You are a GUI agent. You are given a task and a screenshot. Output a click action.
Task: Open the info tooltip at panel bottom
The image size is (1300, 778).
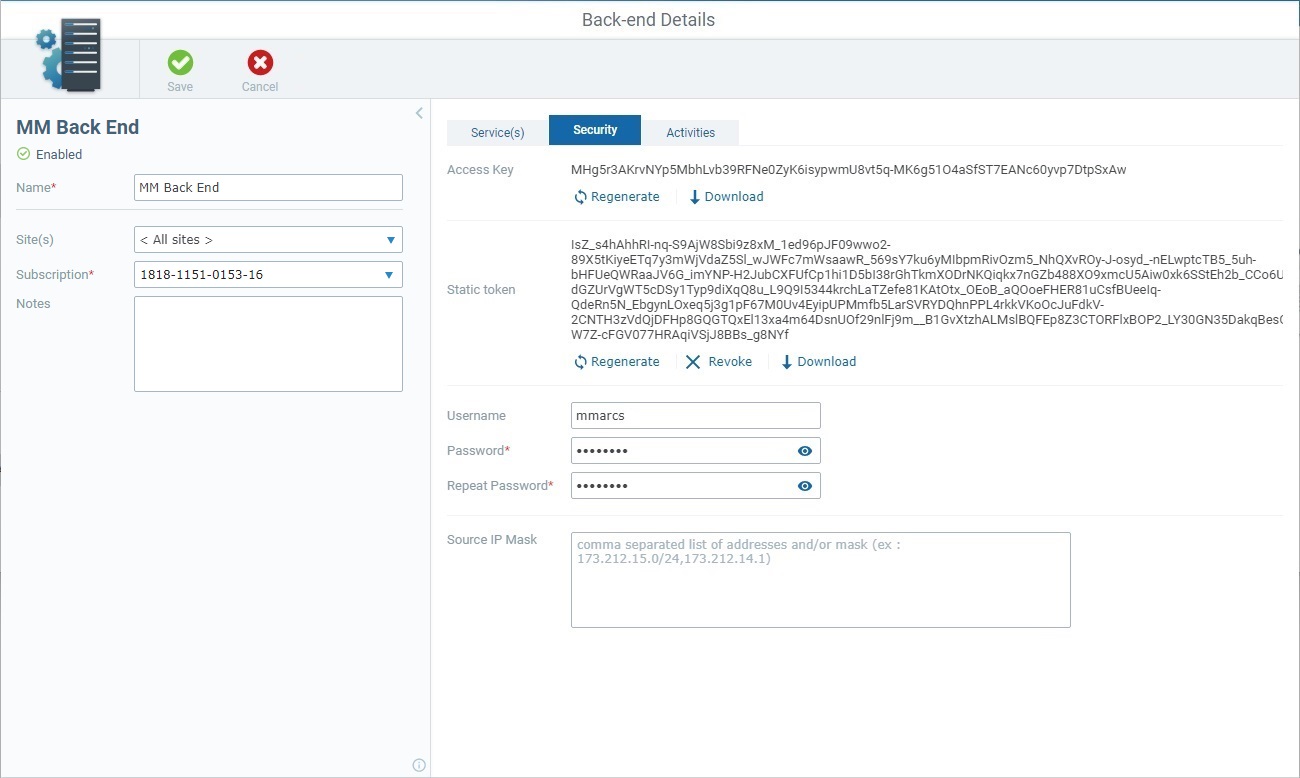(419, 764)
